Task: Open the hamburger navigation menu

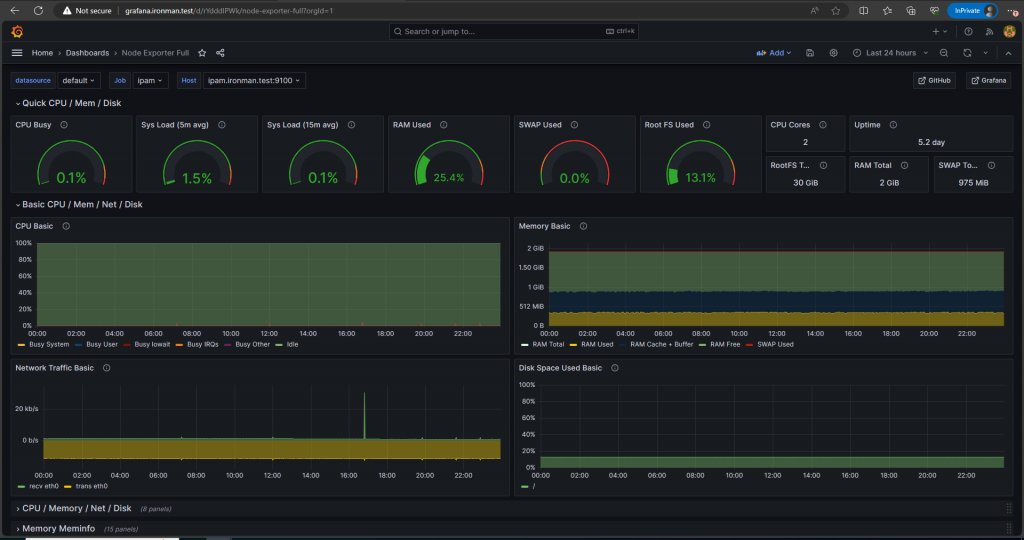Action: (17, 53)
